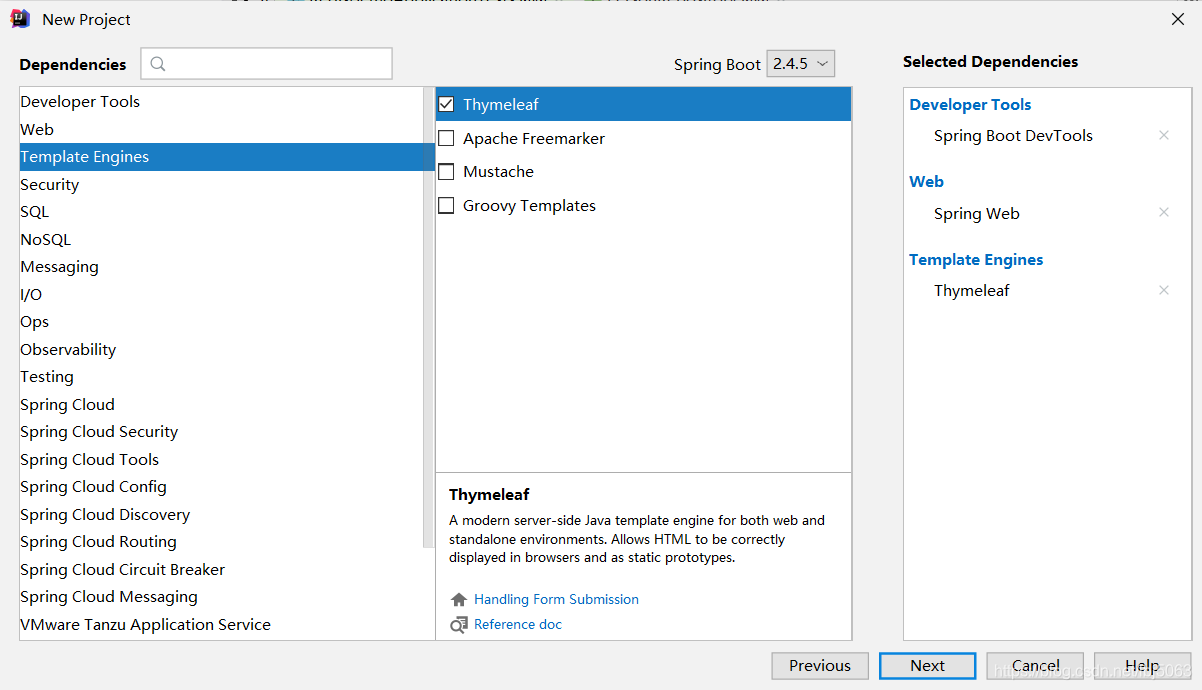The height and width of the screenshot is (690, 1202).
Task: Remove Spring Boot DevTools with its X icon
Action: coord(1164,135)
